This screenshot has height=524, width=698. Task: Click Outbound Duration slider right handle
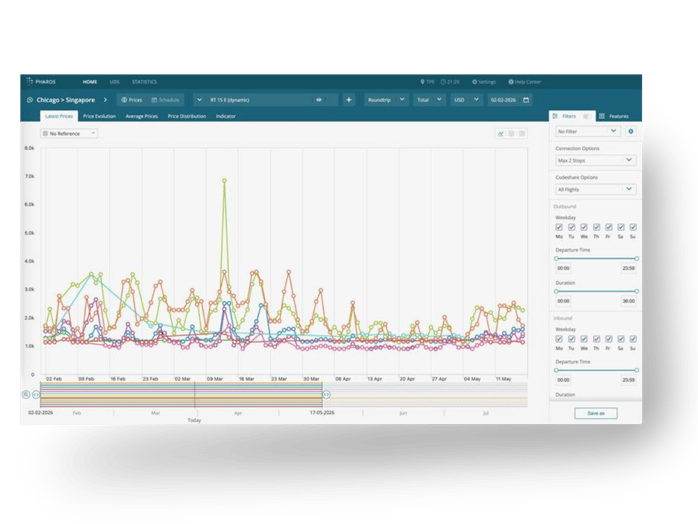637,291
